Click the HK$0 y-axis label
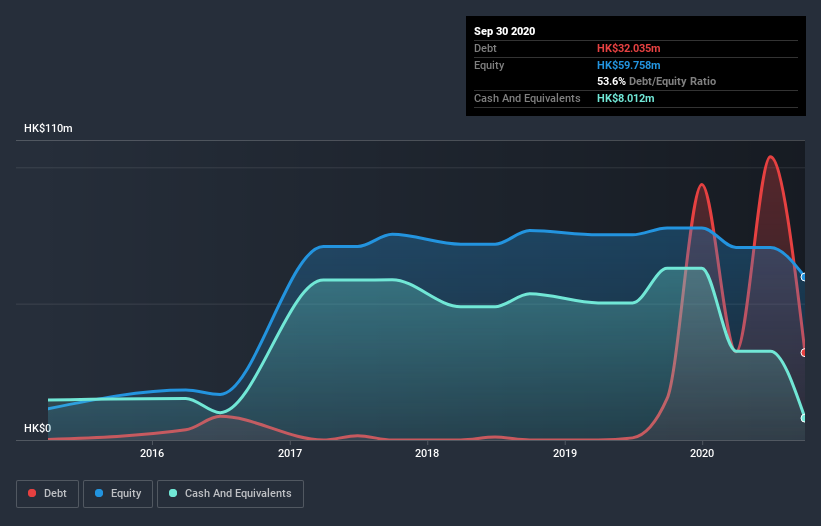This screenshot has height=526, width=821. pos(38,428)
